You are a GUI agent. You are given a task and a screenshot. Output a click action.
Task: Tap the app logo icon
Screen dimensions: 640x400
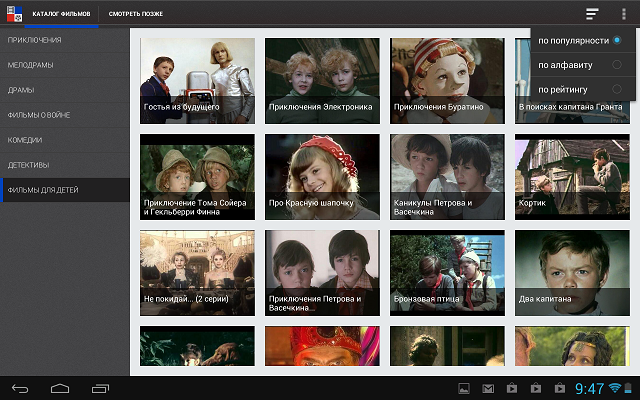click(15, 14)
